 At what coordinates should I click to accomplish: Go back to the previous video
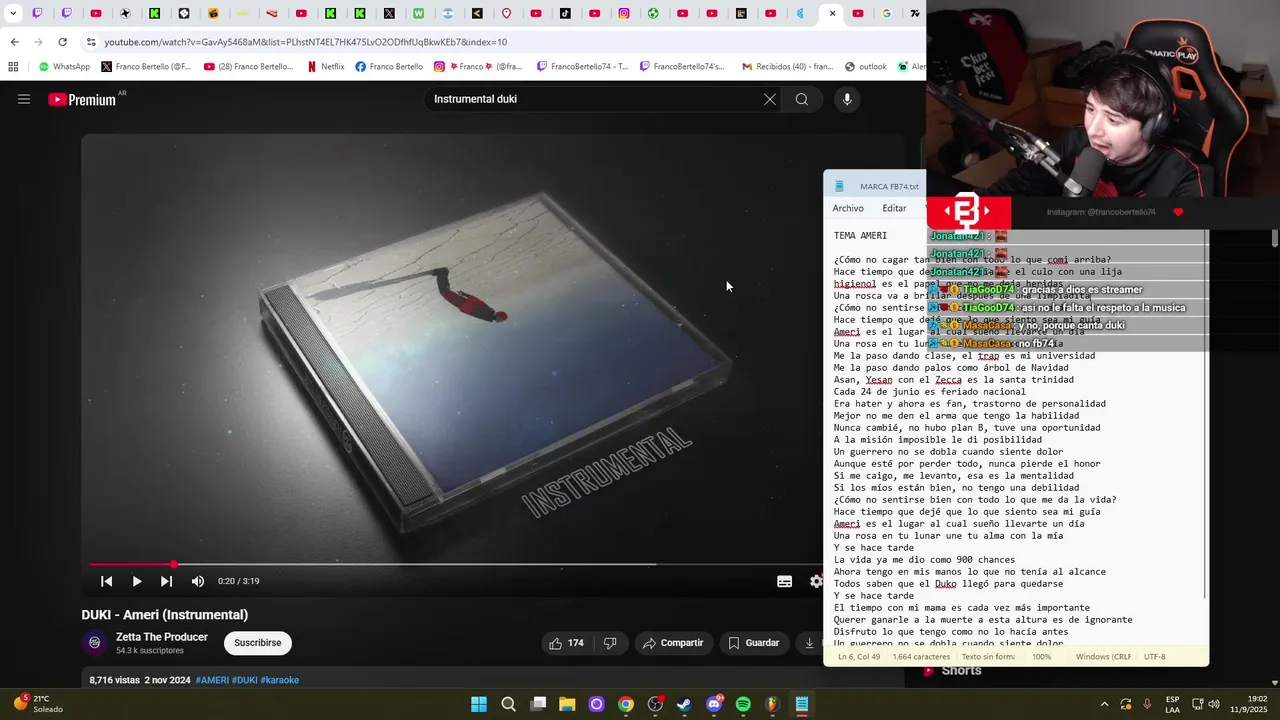point(106,581)
